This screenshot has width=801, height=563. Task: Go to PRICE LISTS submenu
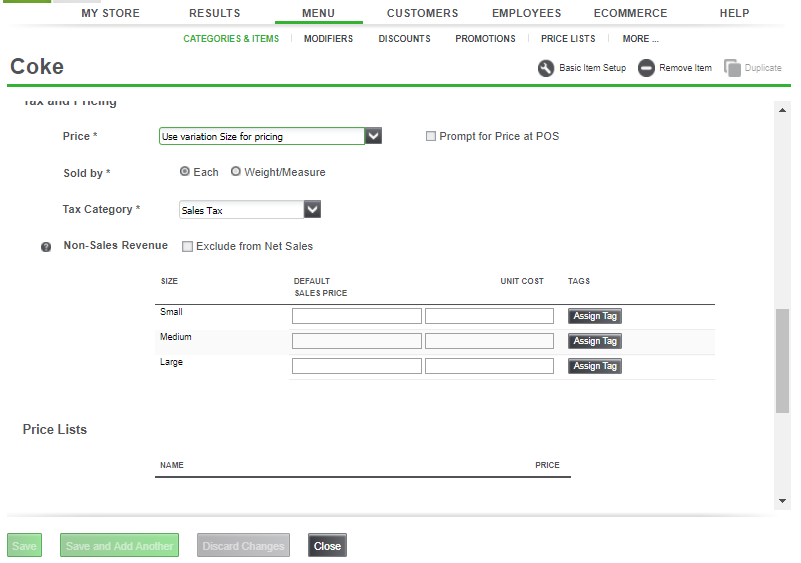coord(568,39)
